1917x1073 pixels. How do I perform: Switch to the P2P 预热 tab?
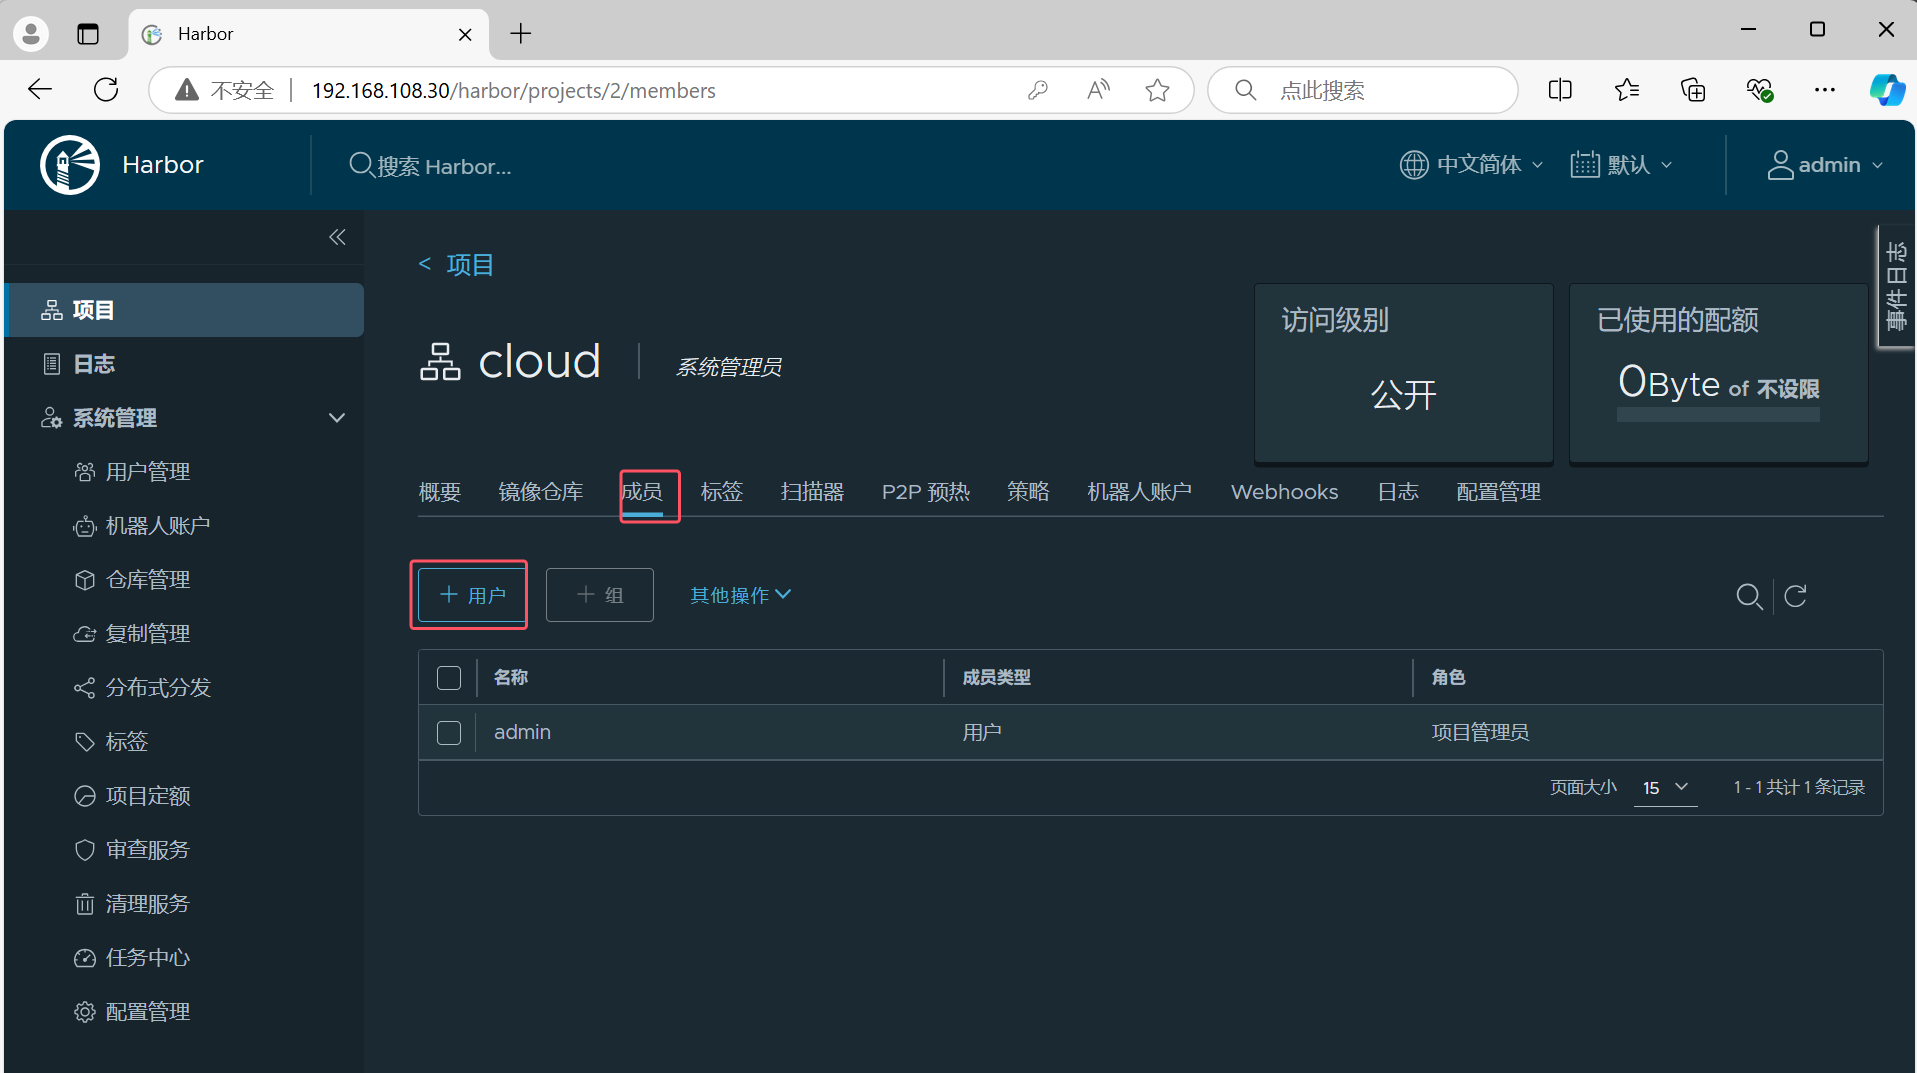(926, 492)
